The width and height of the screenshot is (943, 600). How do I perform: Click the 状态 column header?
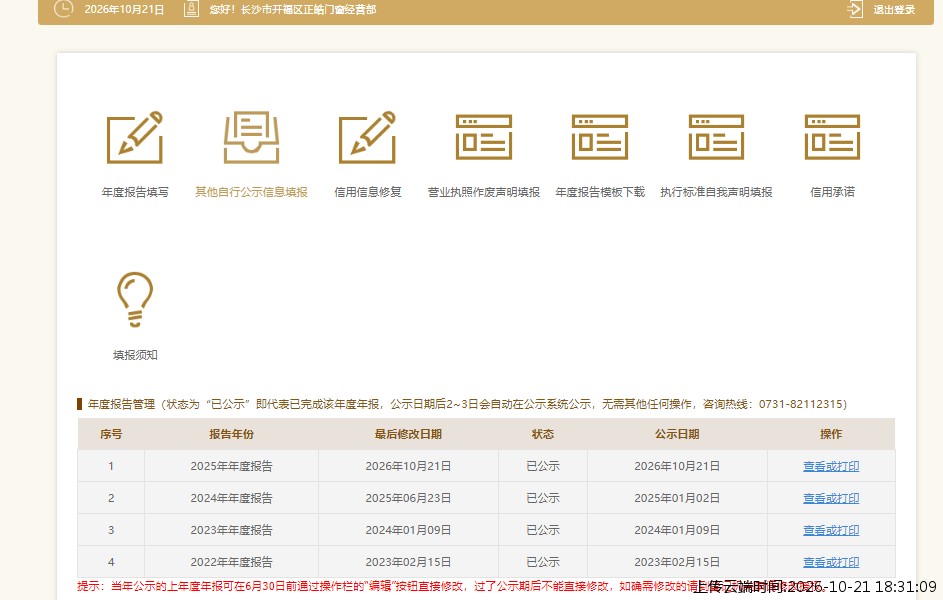(x=543, y=434)
